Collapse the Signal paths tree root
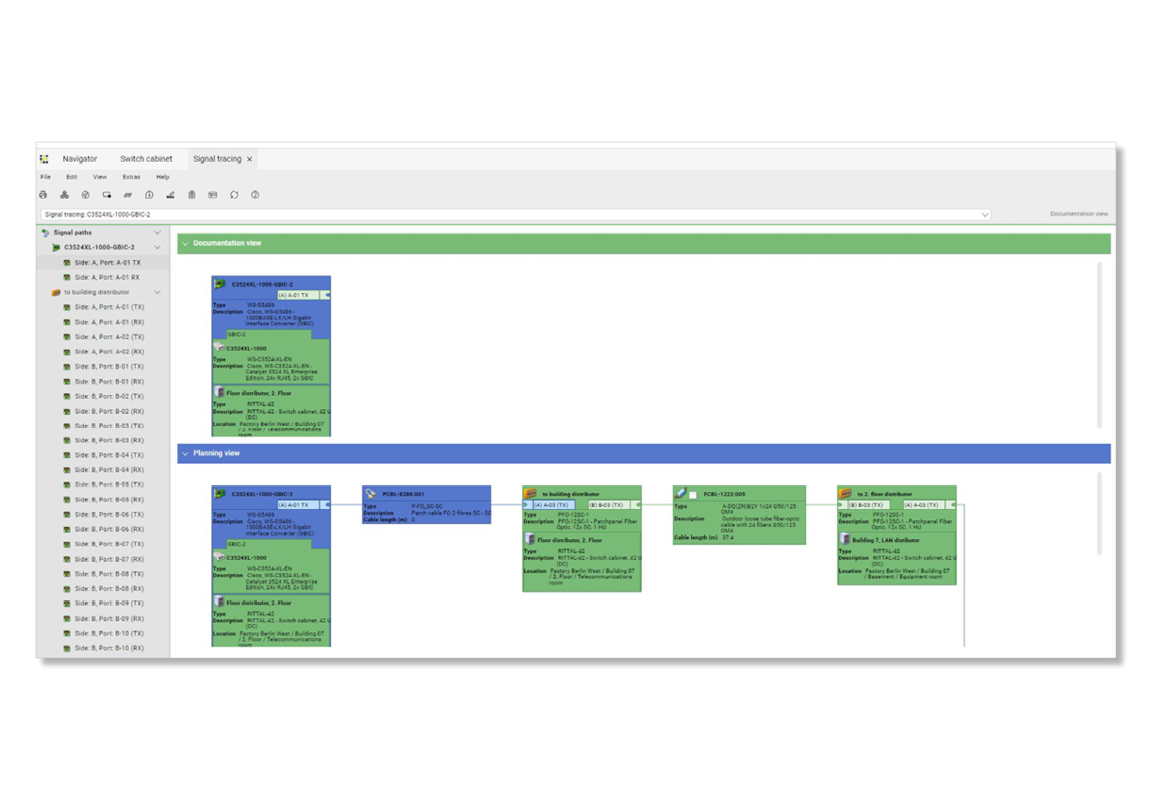Screen dimensions: 1152x800 157,233
